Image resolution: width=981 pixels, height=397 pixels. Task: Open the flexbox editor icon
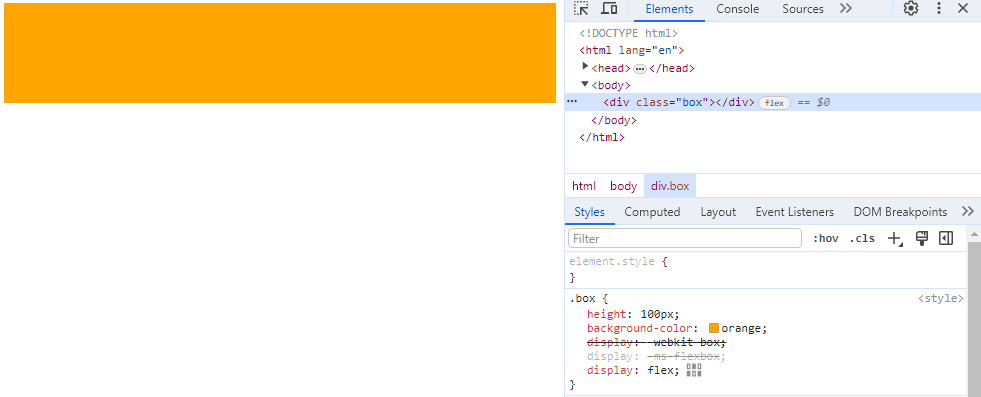[694, 371]
